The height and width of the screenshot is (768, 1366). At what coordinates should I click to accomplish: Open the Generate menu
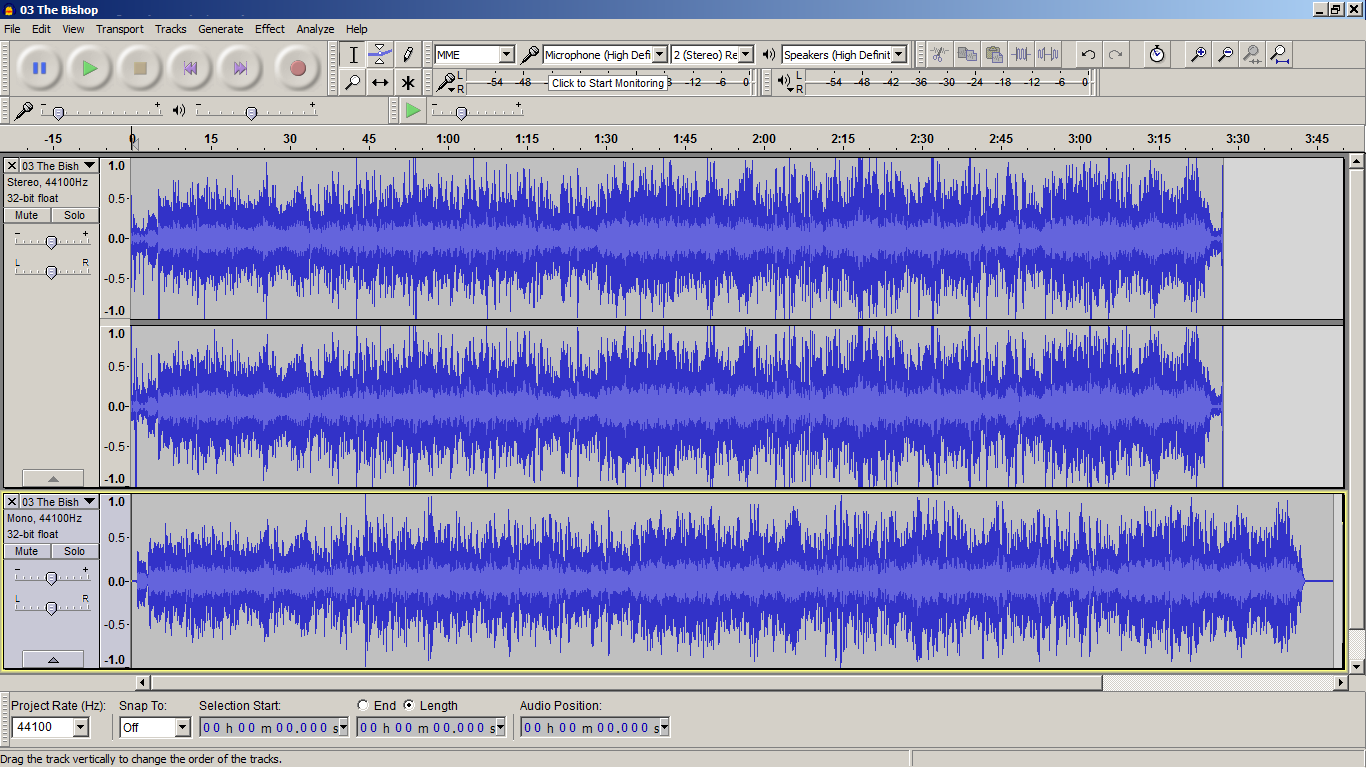[220, 29]
